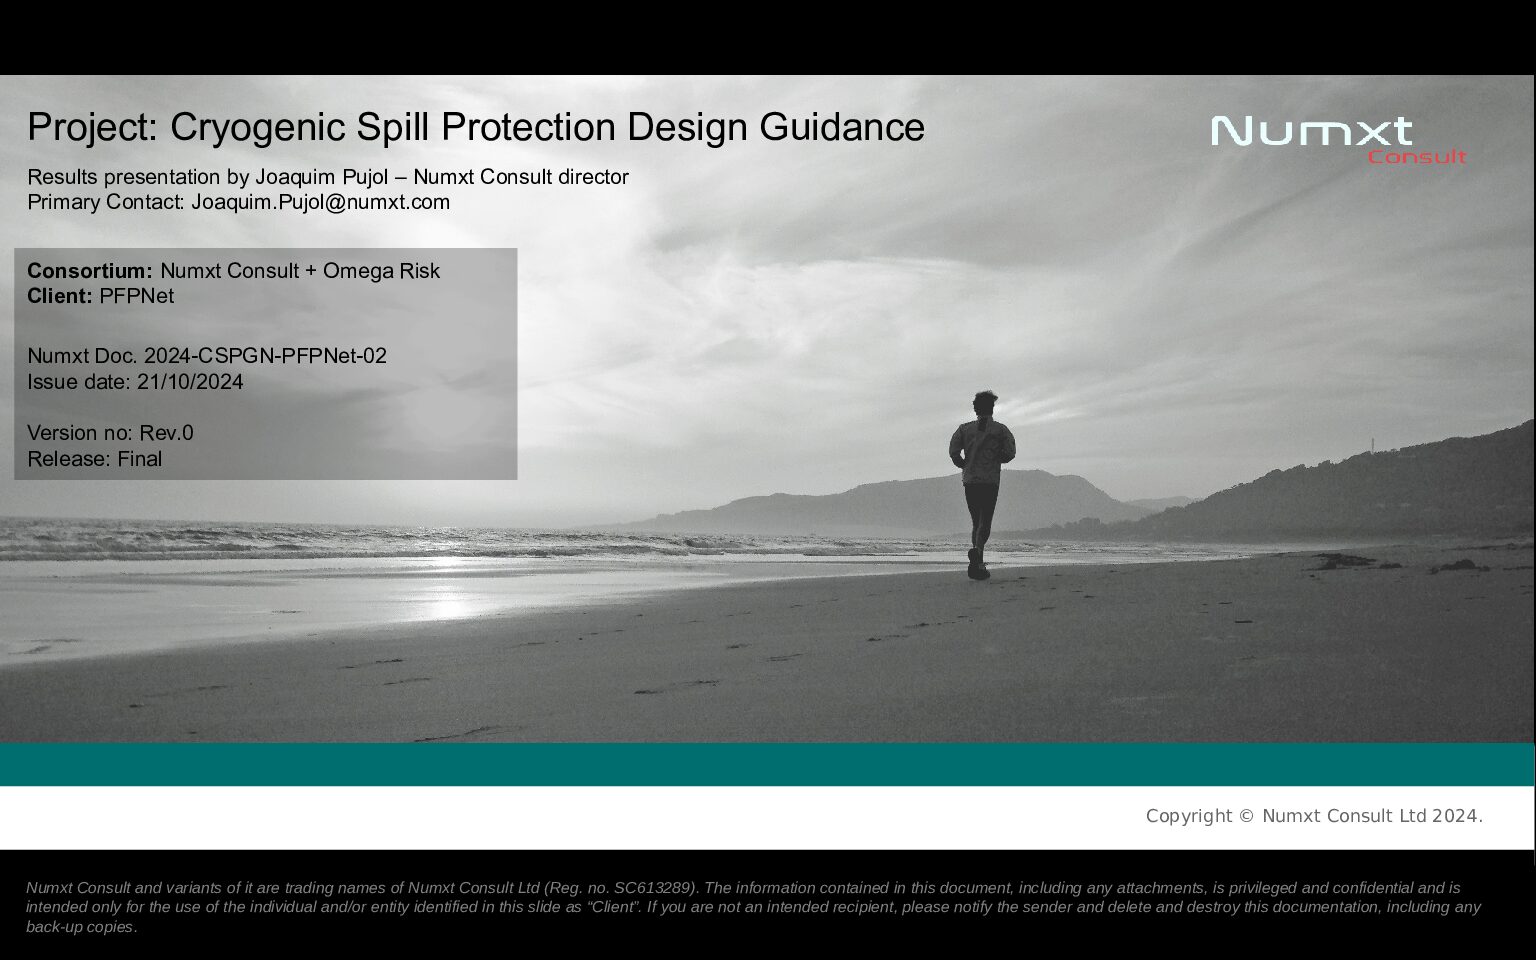
Task: Click the red Consult text under the logo
Action: pos(1416,157)
